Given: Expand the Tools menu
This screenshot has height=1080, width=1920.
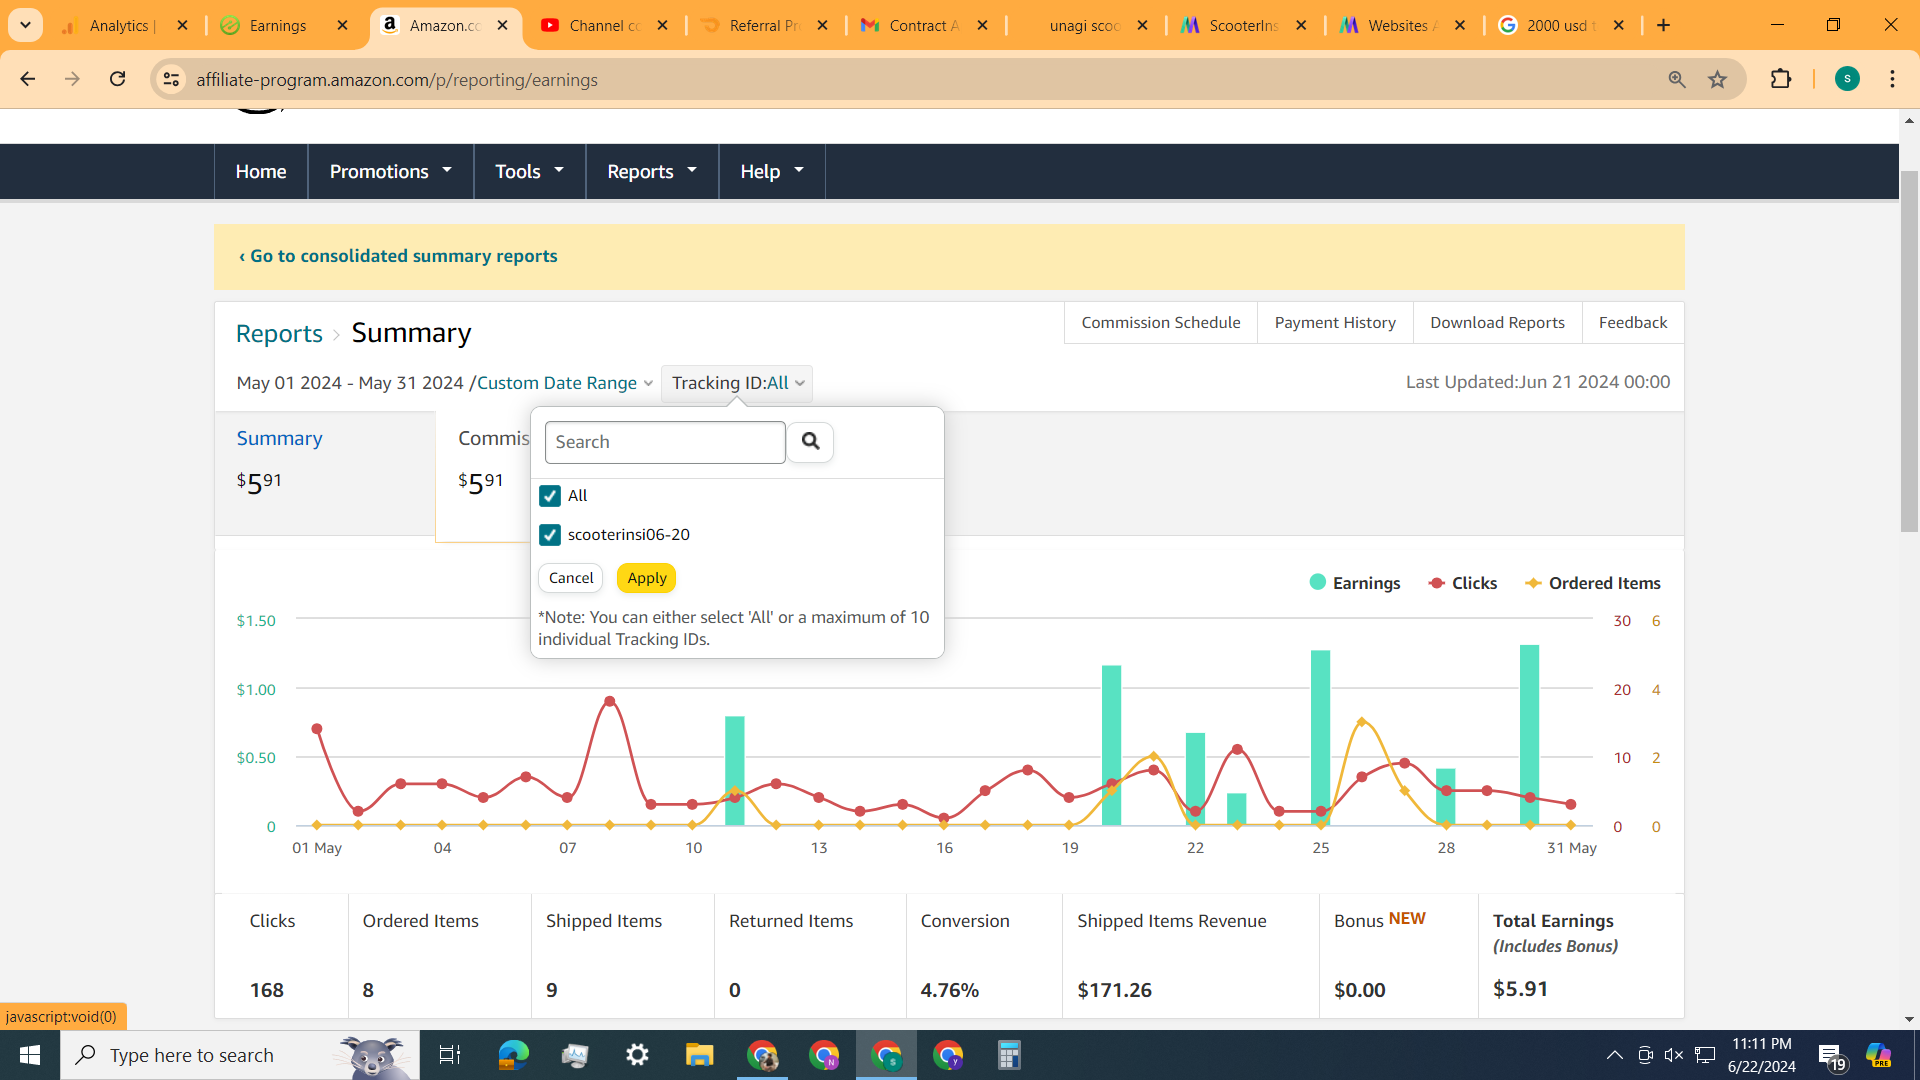Looking at the screenshot, I should [x=529, y=171].
